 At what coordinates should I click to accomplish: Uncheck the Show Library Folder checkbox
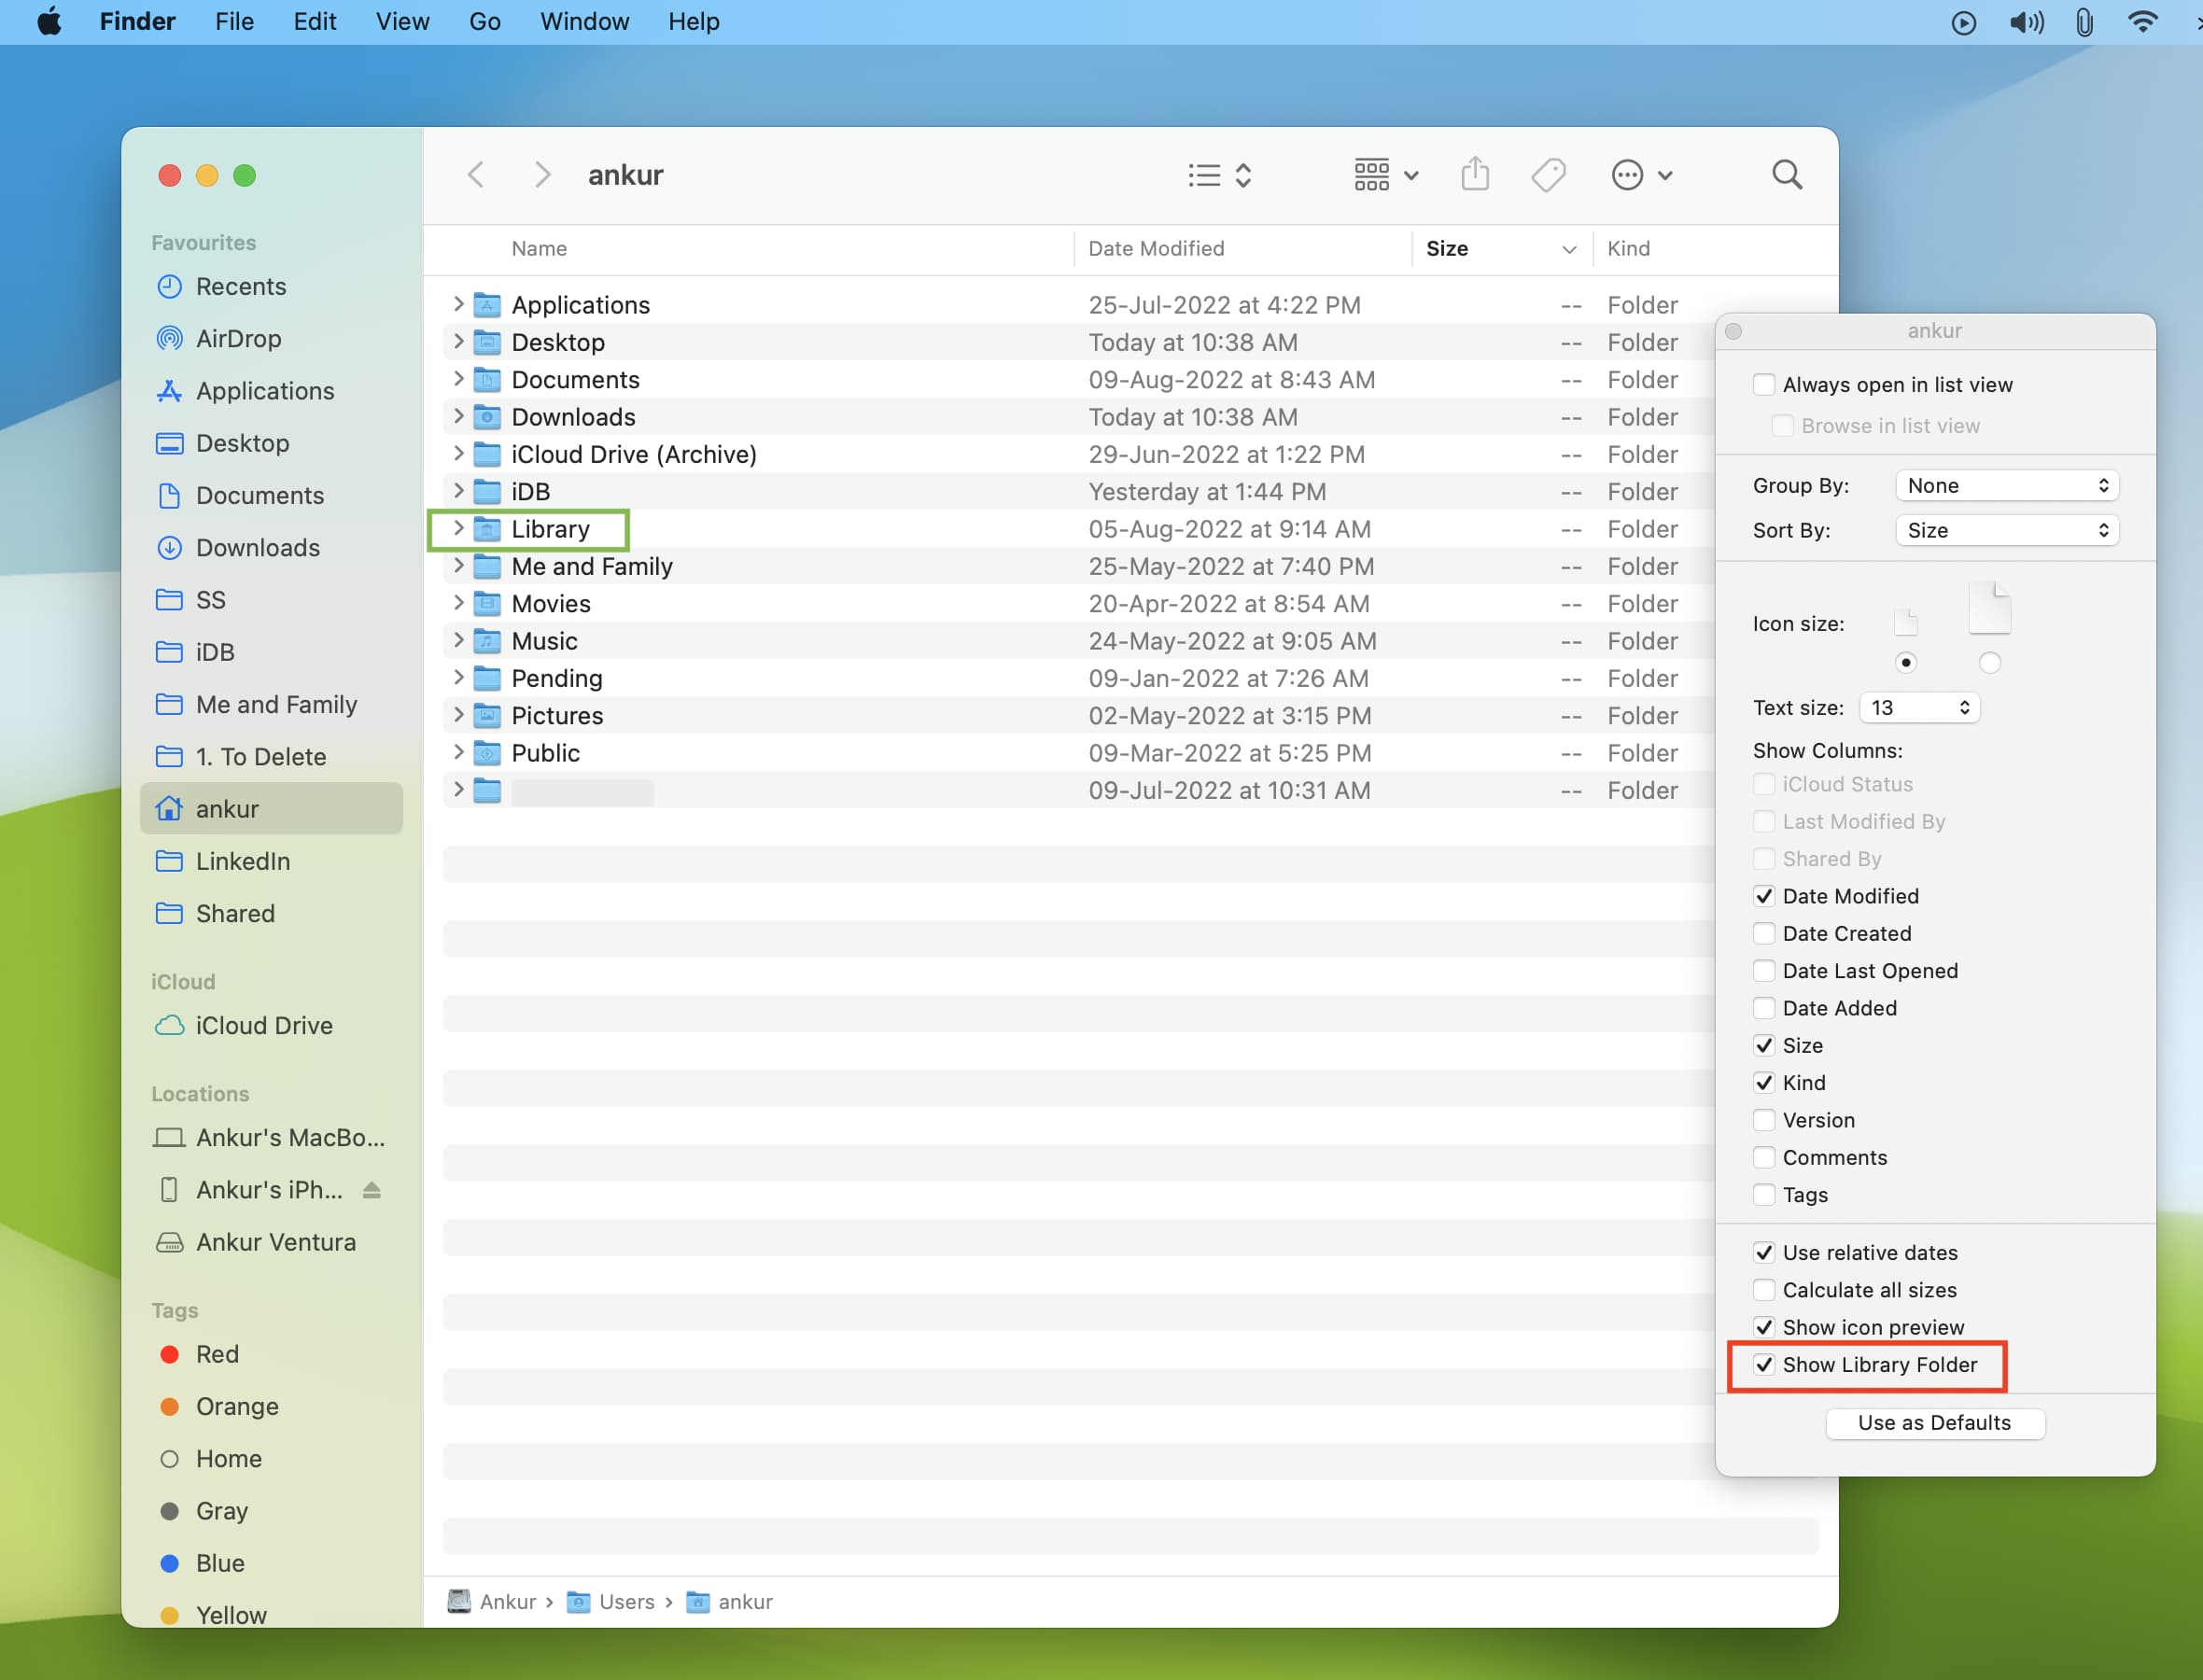[1764, 1365]
